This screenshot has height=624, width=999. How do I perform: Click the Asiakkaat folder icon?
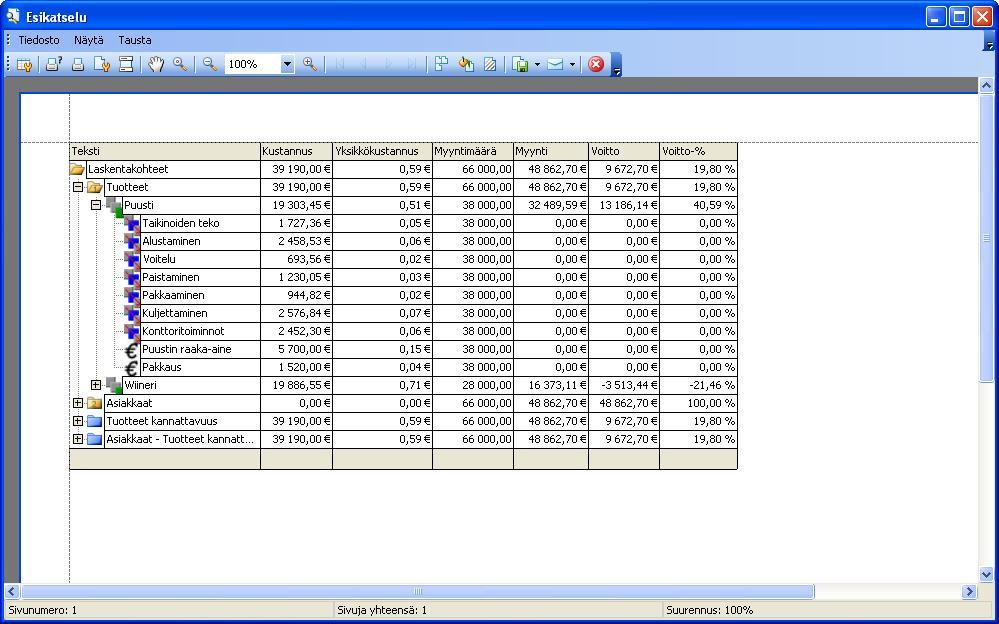coord(94,403)
